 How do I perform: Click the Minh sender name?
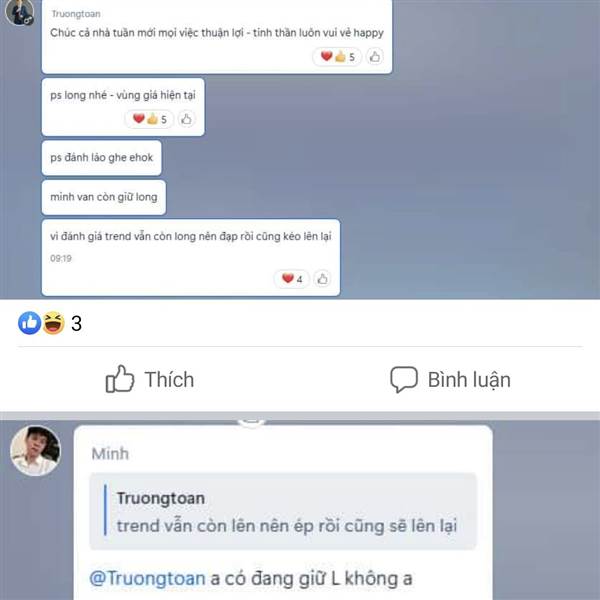click(x=110, y=454)
